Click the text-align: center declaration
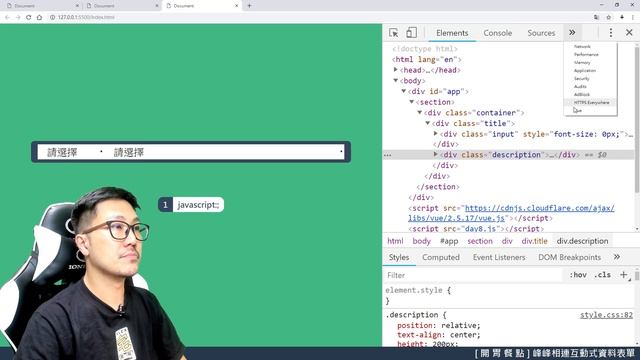Image resolution: width=640 pixels, height=360 pixels. (x=439, y=335)
